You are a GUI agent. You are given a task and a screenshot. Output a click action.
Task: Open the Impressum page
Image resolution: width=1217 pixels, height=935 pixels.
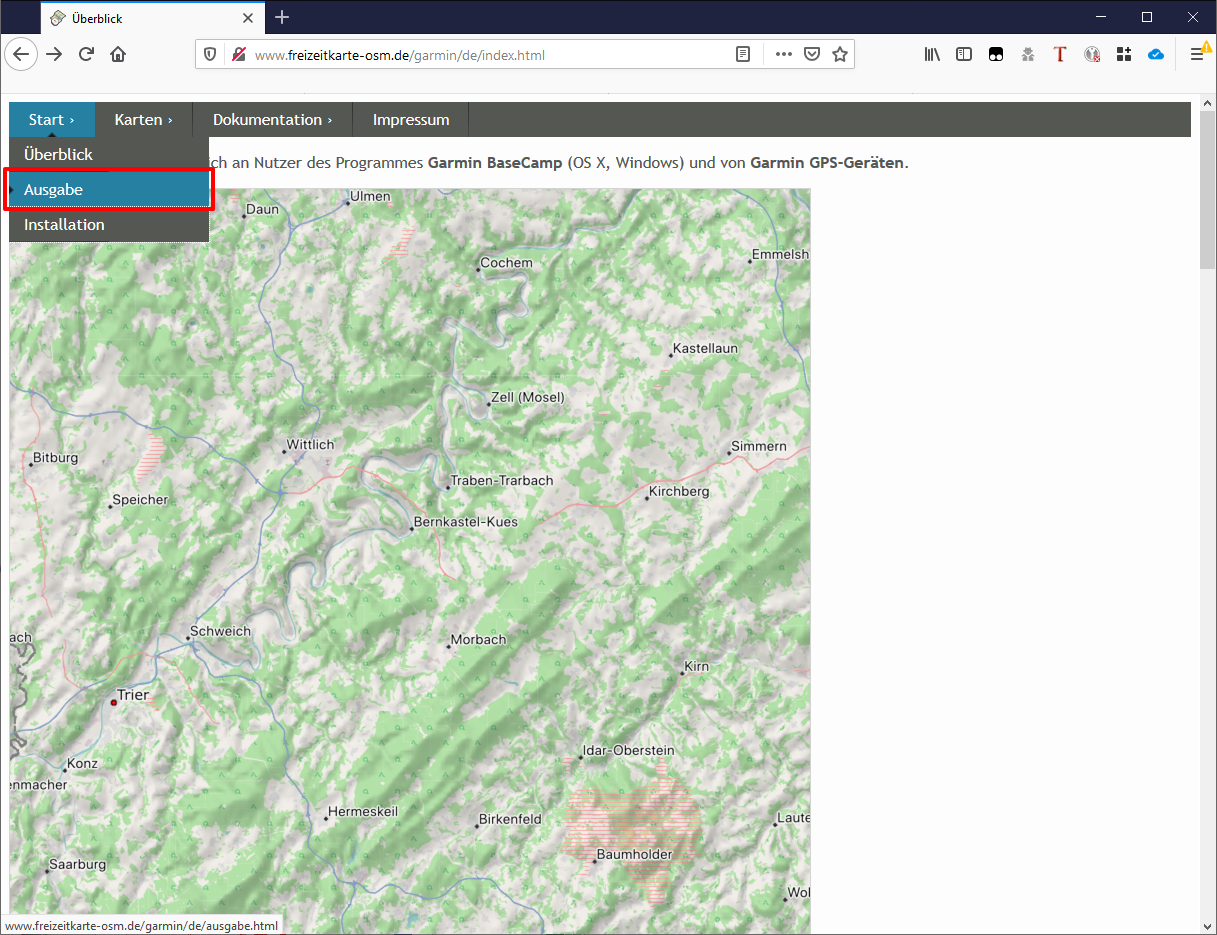pos(411,120)
